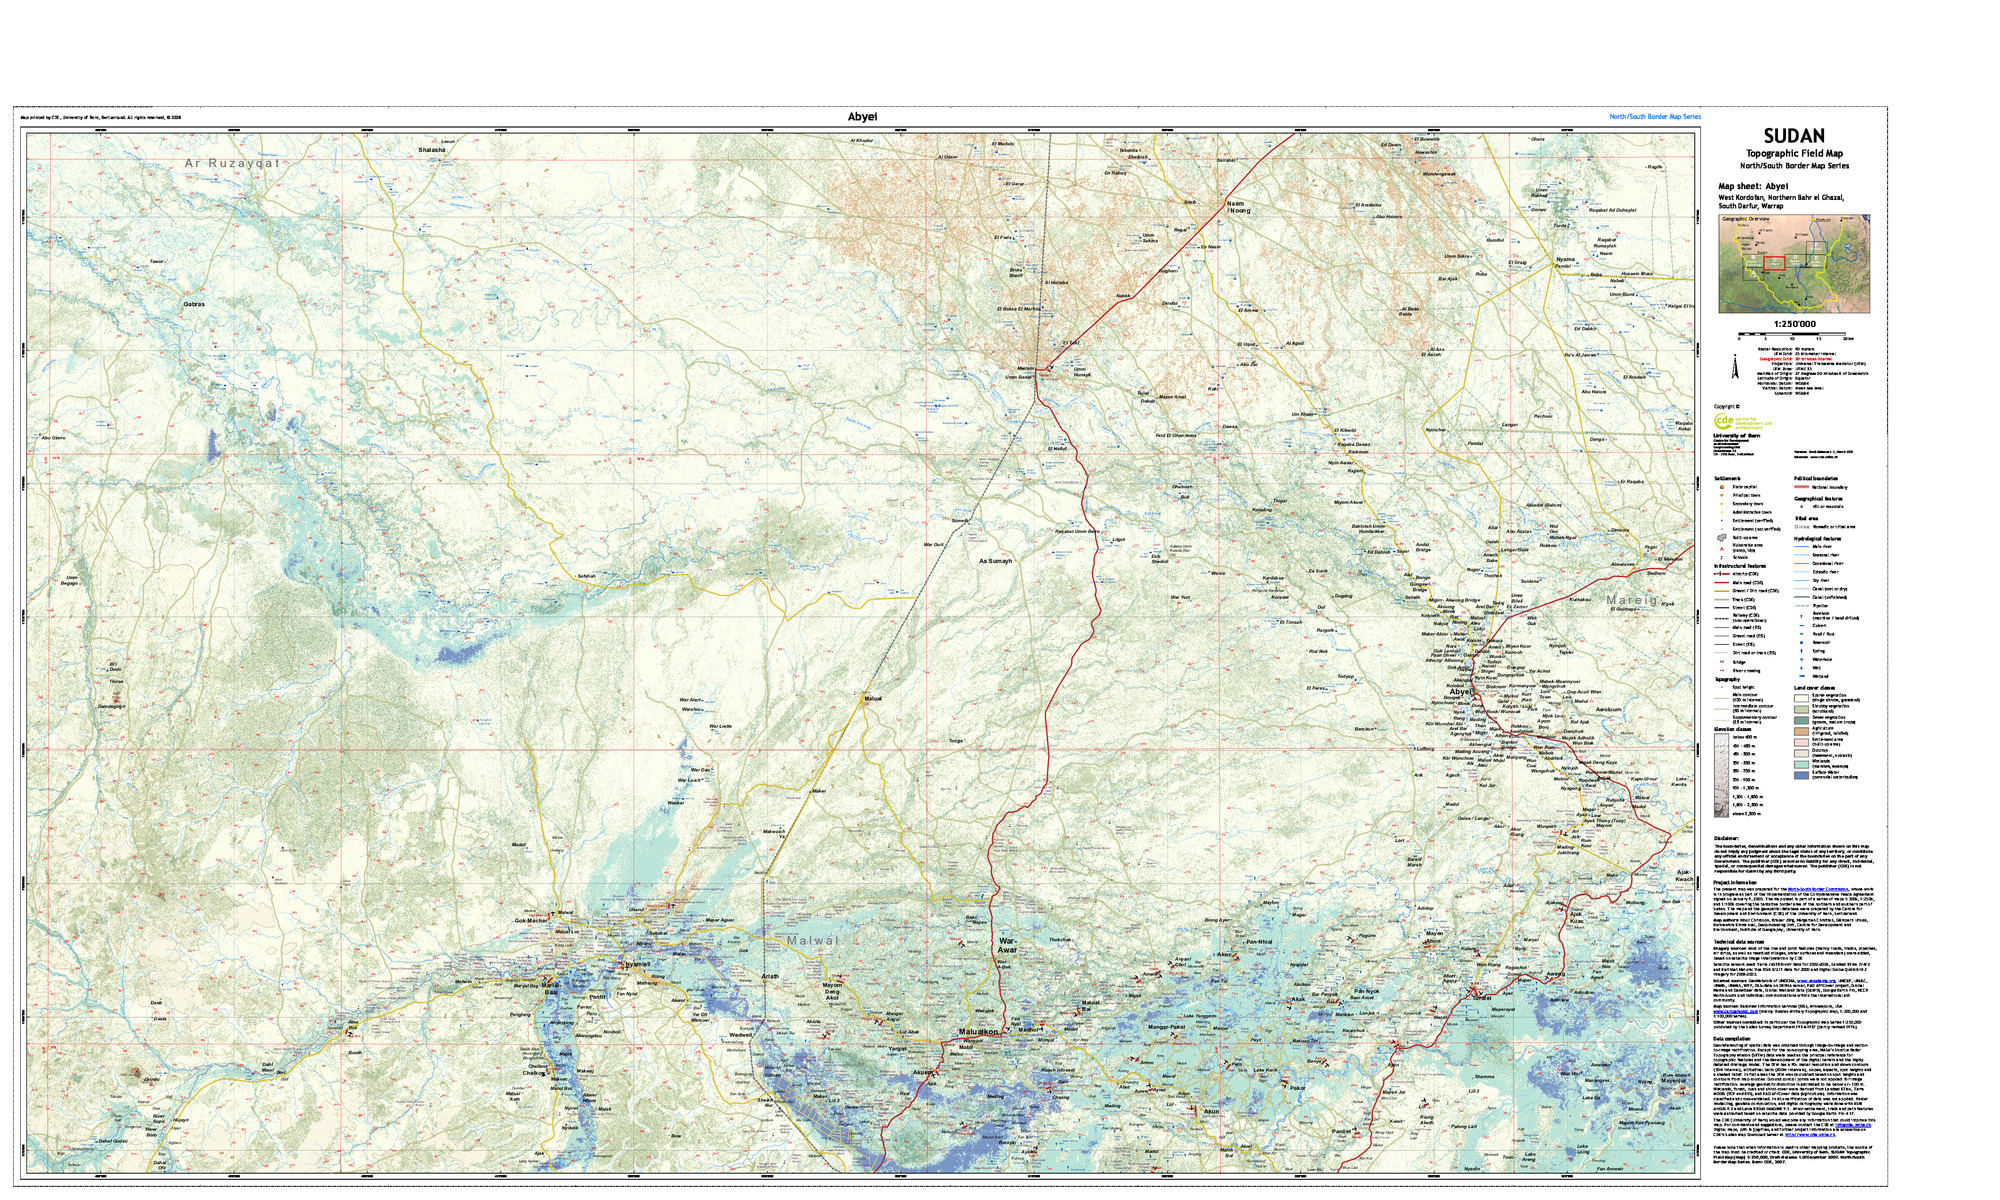Image resolution: width=2000 pixels, height=1200 pixels.
Task: Click the 'Project information' heading
Action: [1735, 882]
